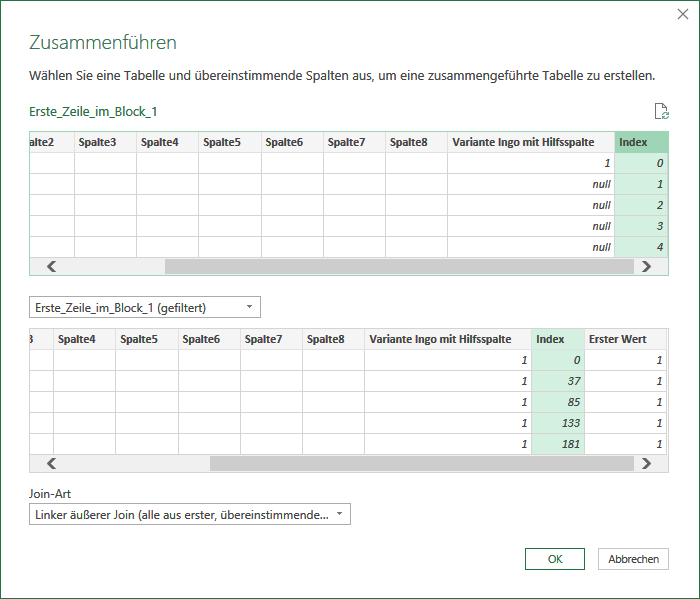Click the Erste_Zeile_im_Block_1 table title
This screenshot has width=700, height=599.
[93, 112]
